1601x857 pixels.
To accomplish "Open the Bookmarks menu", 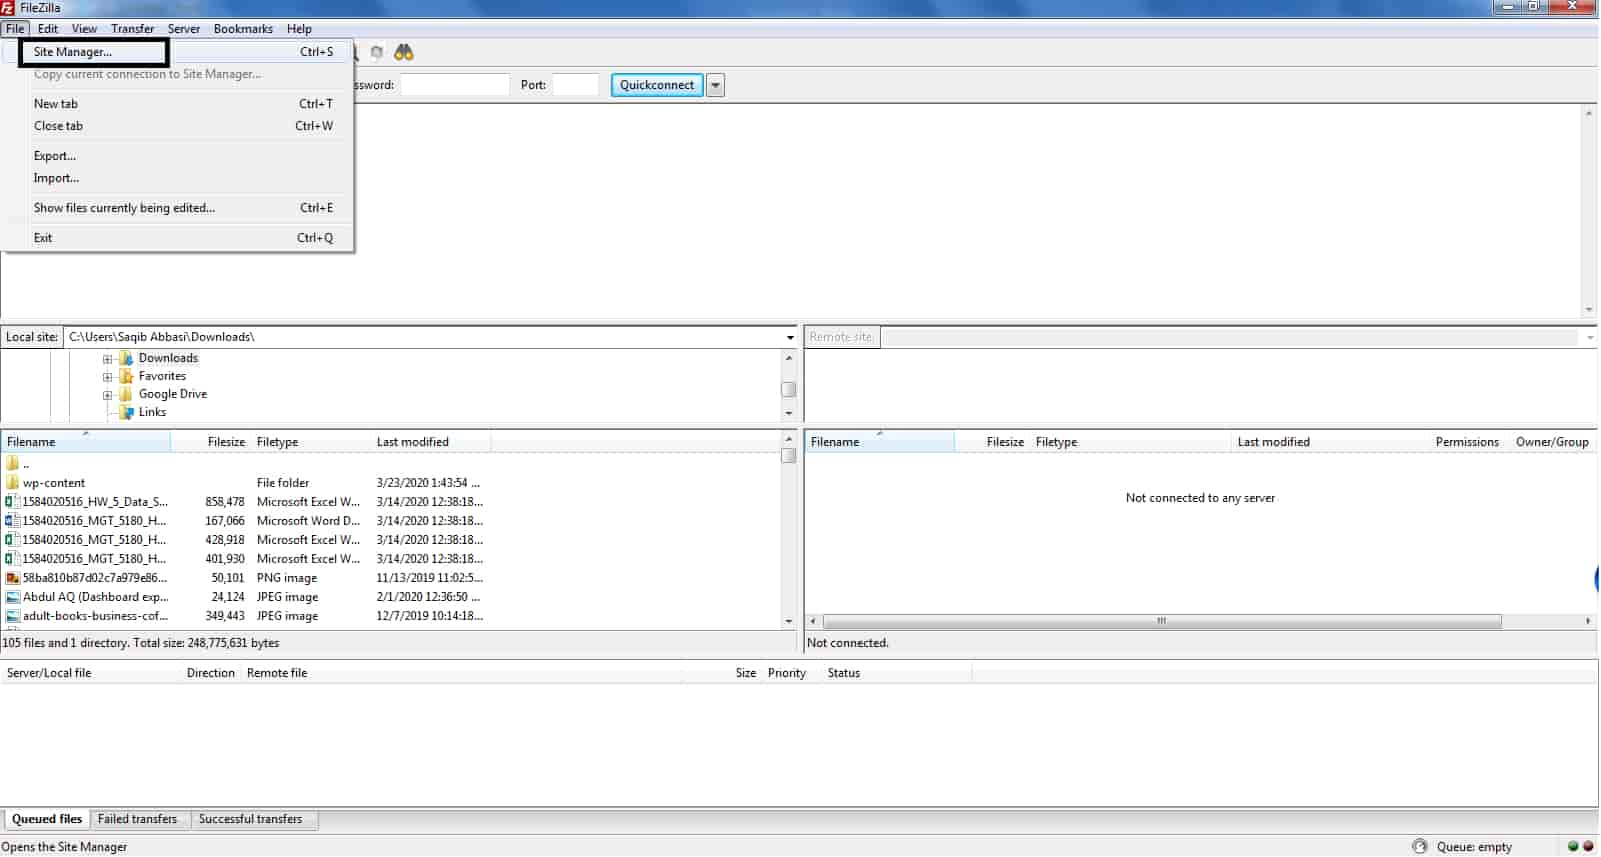I will click(x=243, y=28).
